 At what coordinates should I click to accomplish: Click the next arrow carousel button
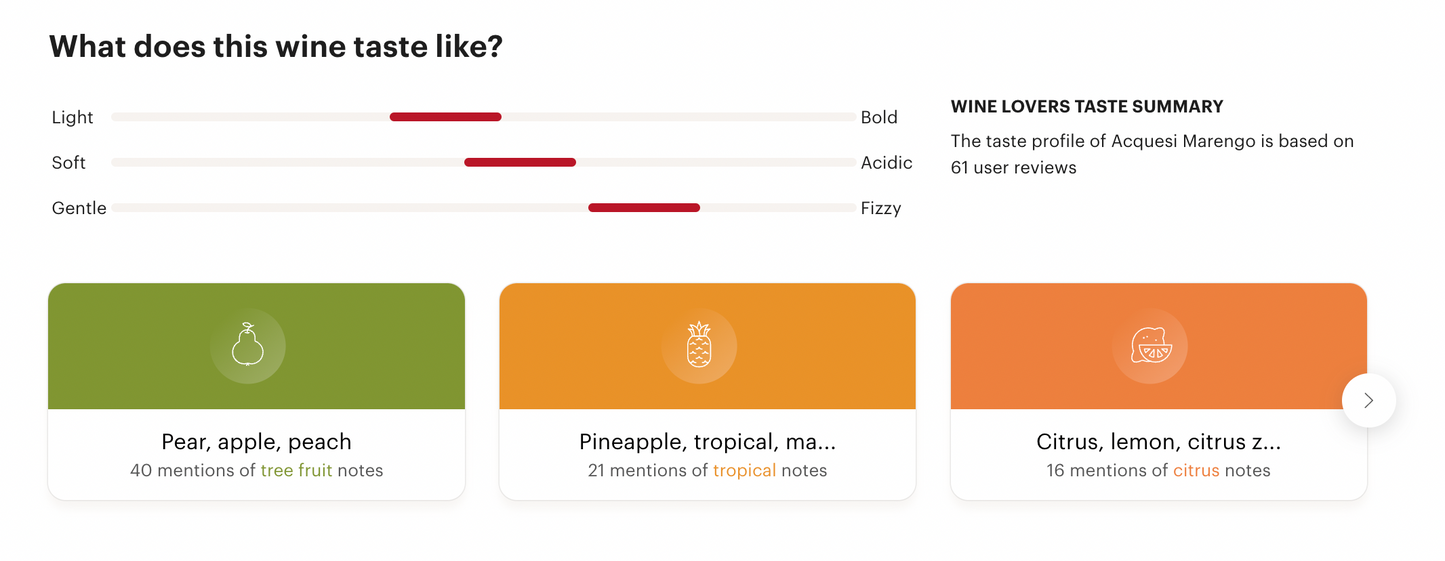click(x=1368, y=400)
